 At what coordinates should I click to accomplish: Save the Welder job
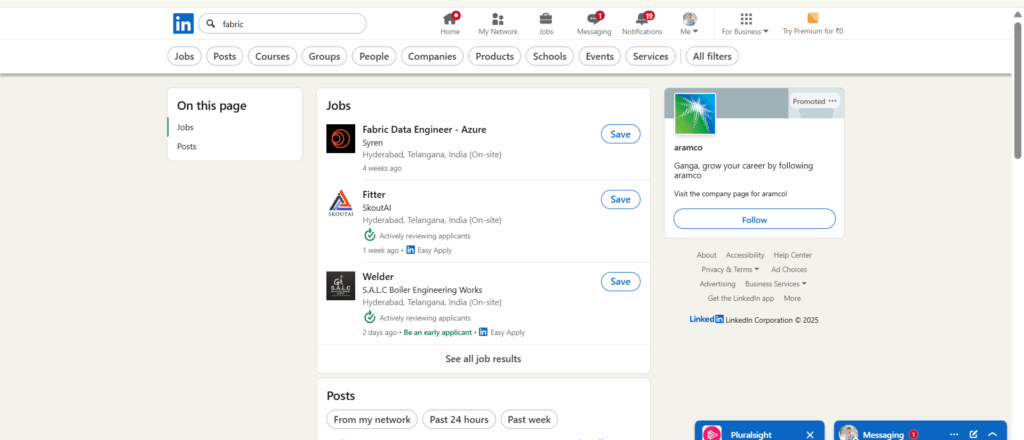pyautogui.click(x=620, y=281)
